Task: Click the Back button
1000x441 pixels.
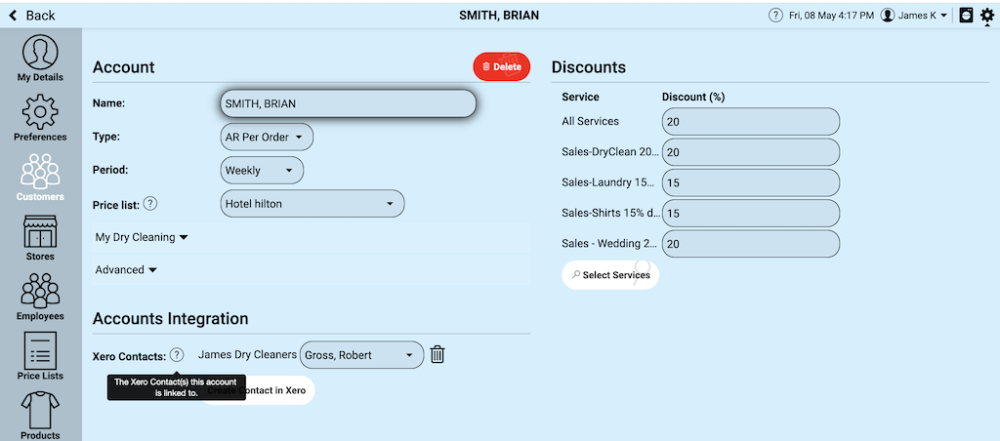Action: [32, 15]
